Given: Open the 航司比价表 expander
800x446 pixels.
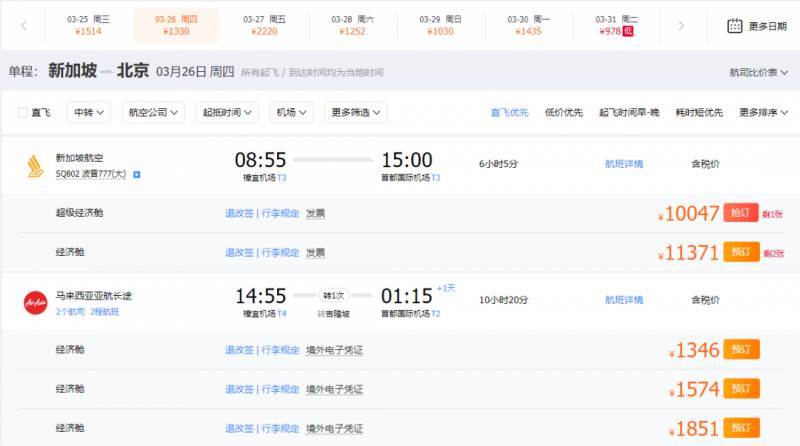Looking at the screenshot, I should tap(758, 73).
